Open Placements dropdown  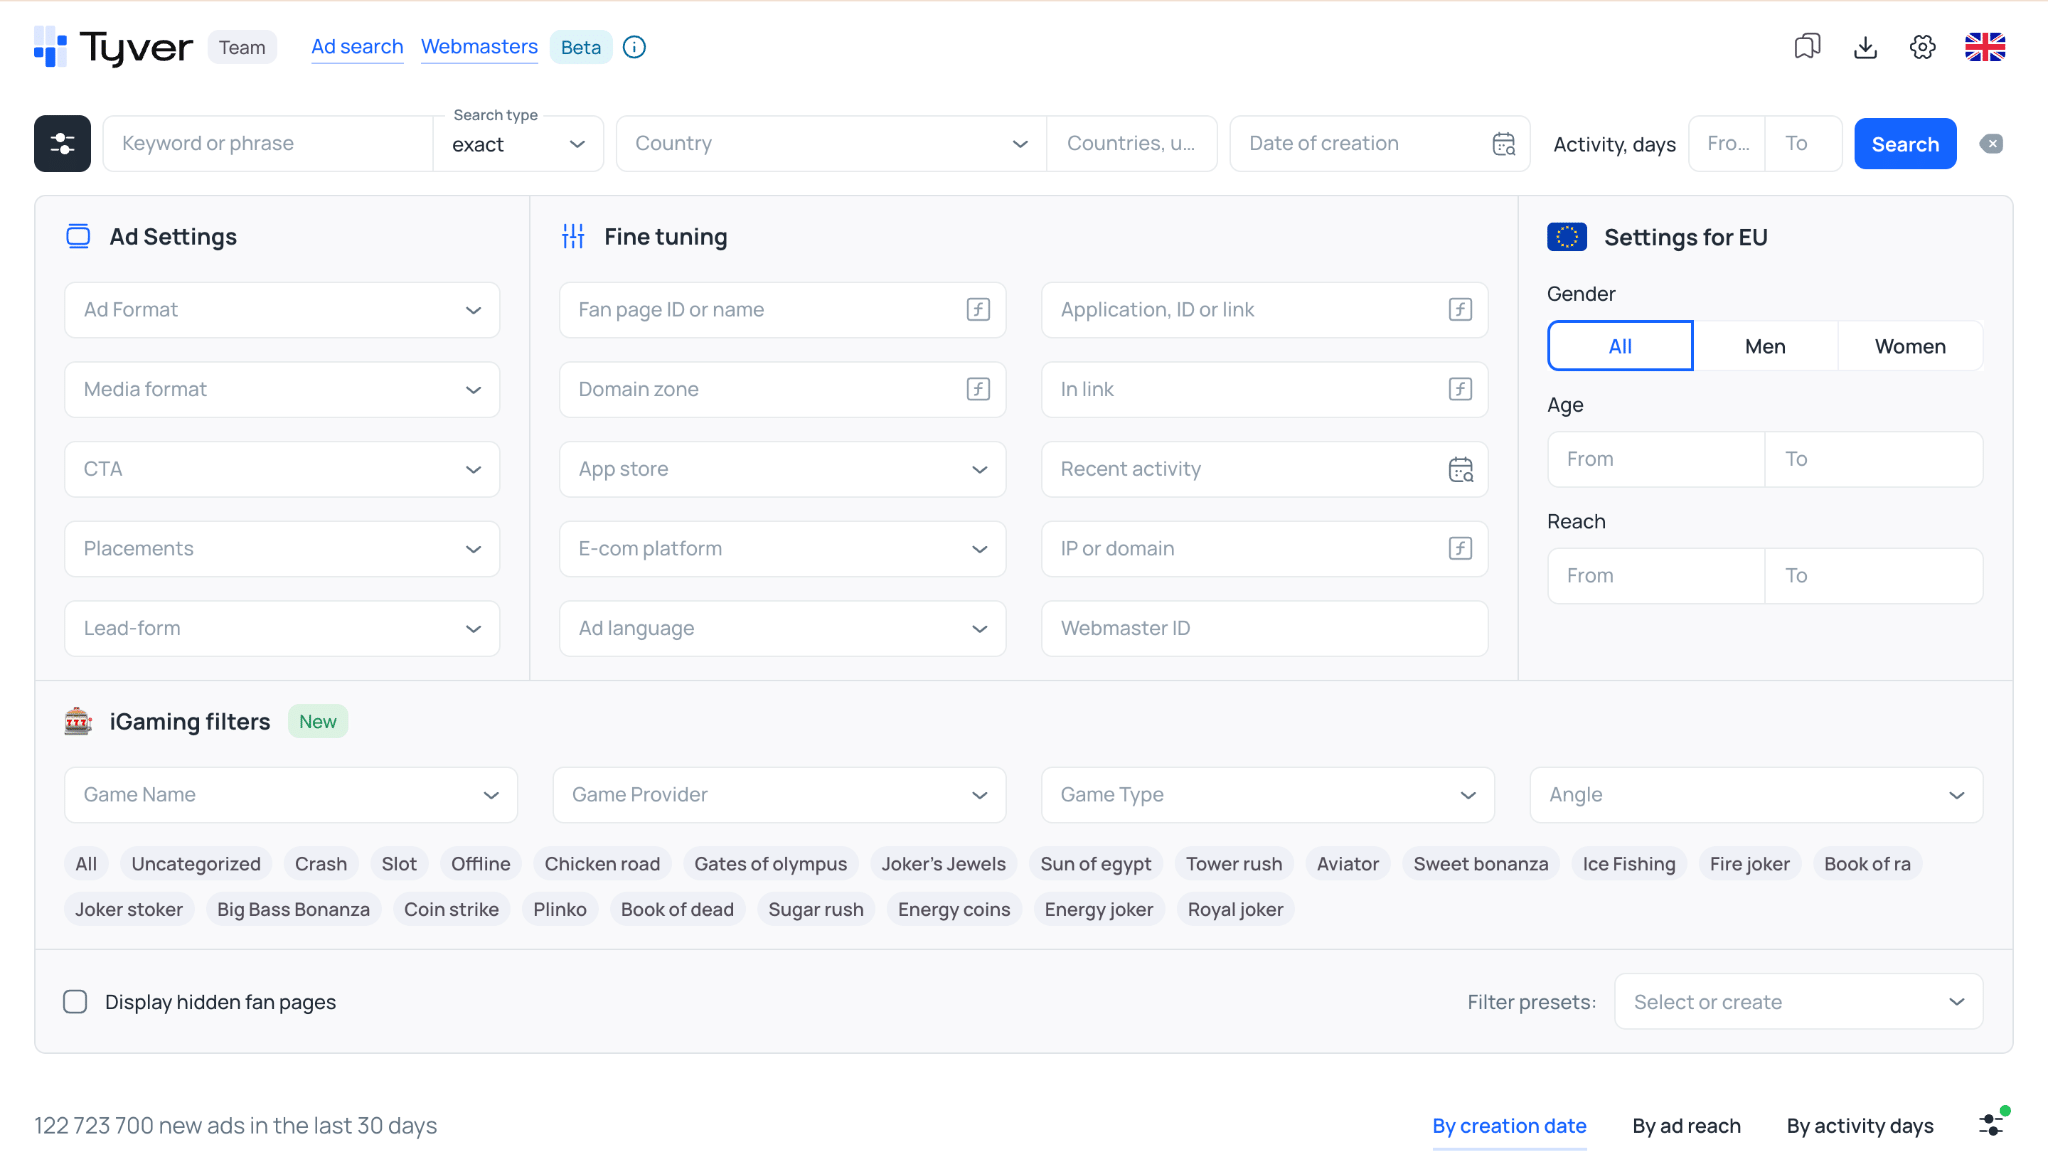pyautogui.click(x=282, y=548)
